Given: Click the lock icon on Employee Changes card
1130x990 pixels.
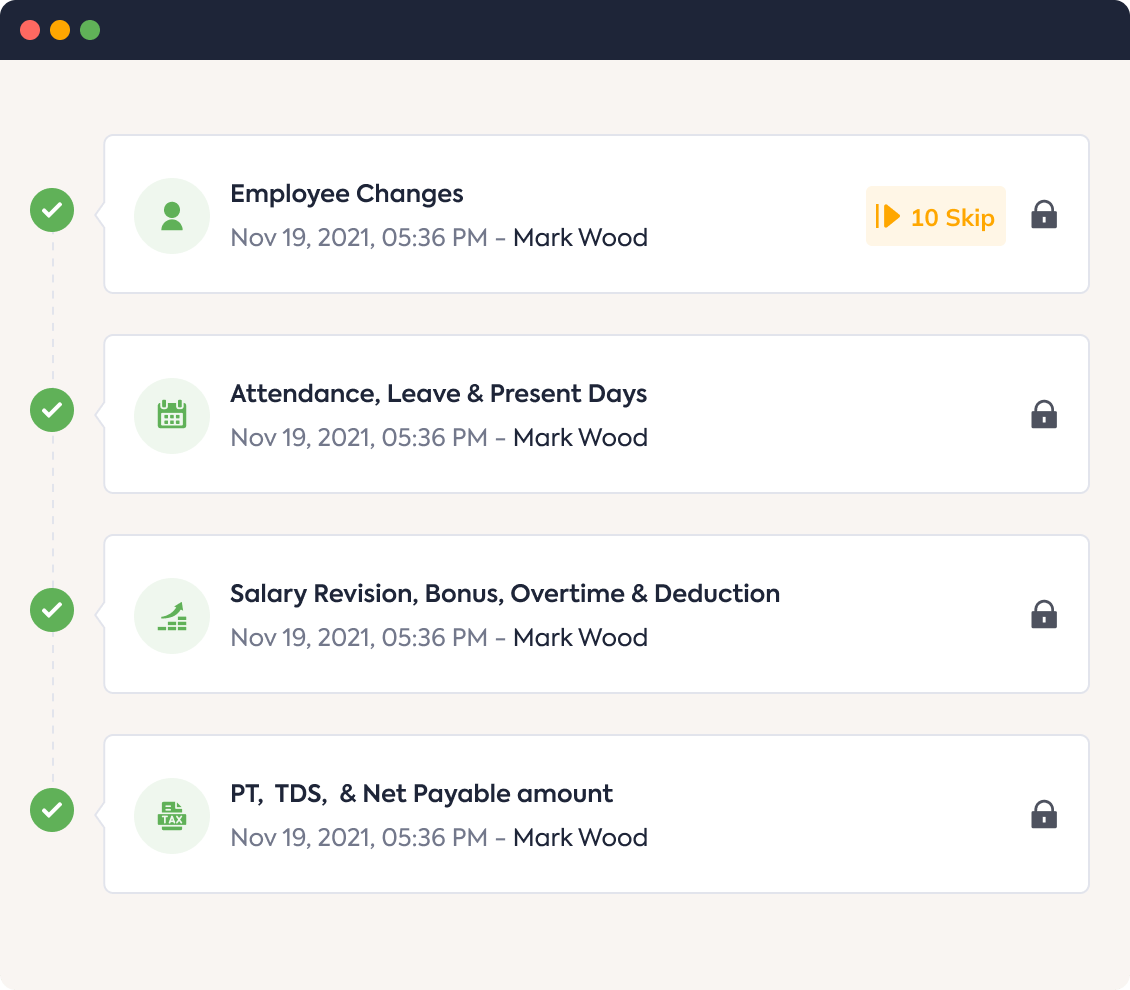Looking at the screenshot, I should click(1043, 215).
